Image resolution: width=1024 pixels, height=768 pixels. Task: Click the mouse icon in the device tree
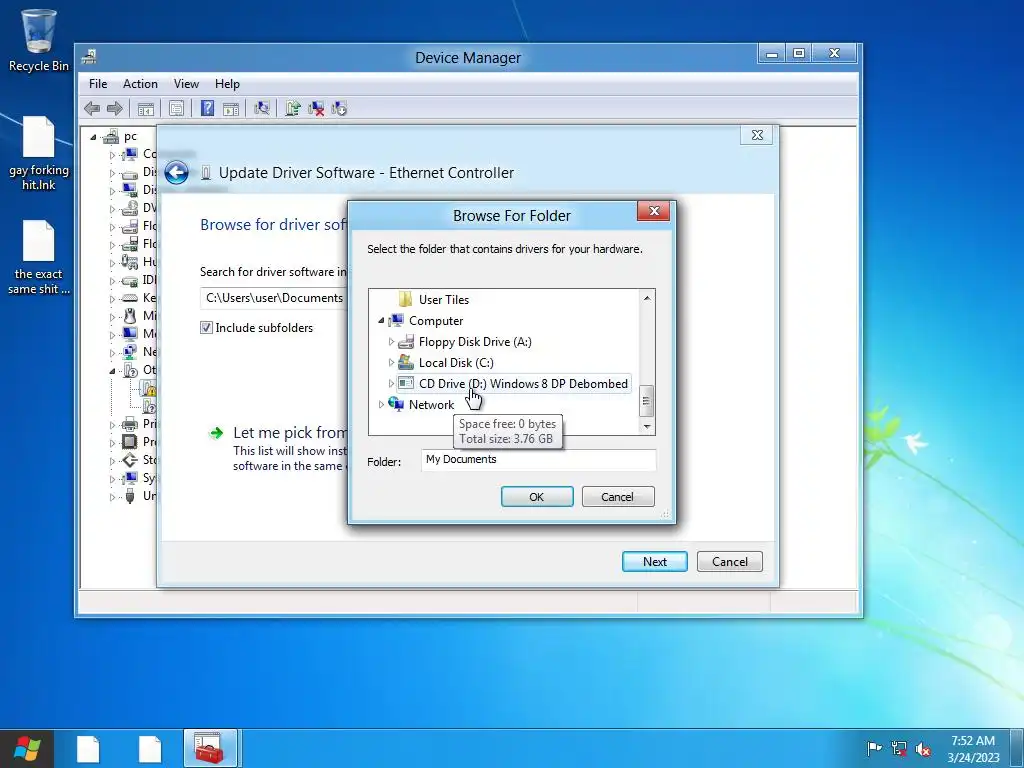click(x=130, y=316)
